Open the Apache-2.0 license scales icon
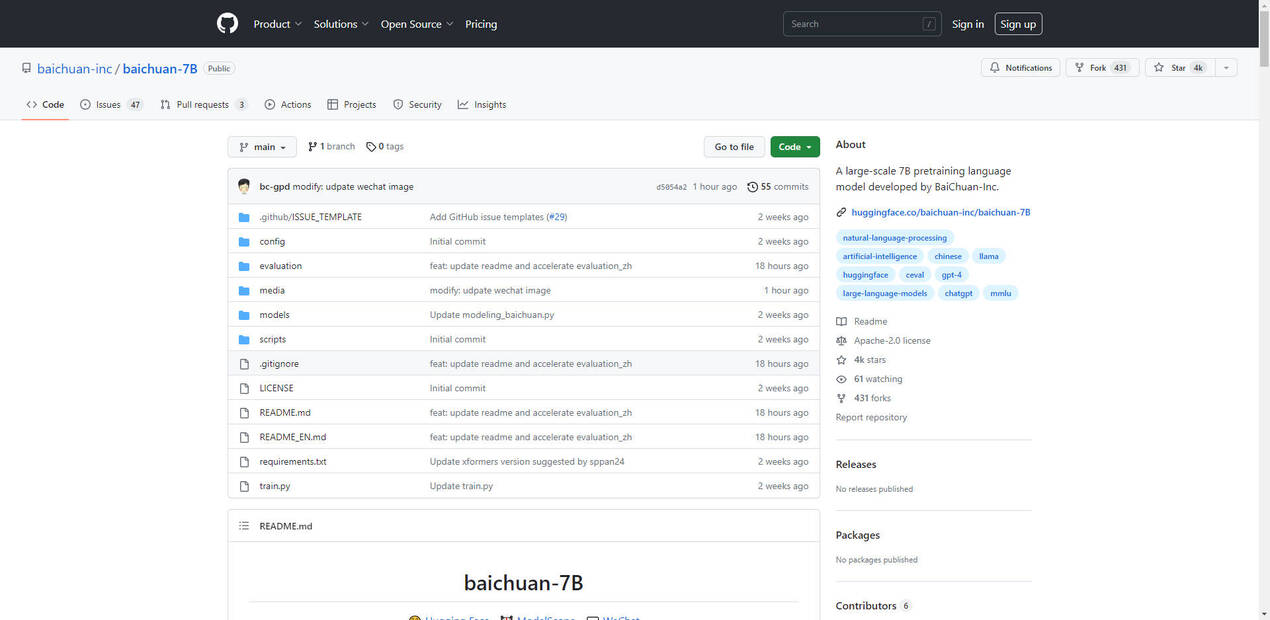 pos(841,340)
